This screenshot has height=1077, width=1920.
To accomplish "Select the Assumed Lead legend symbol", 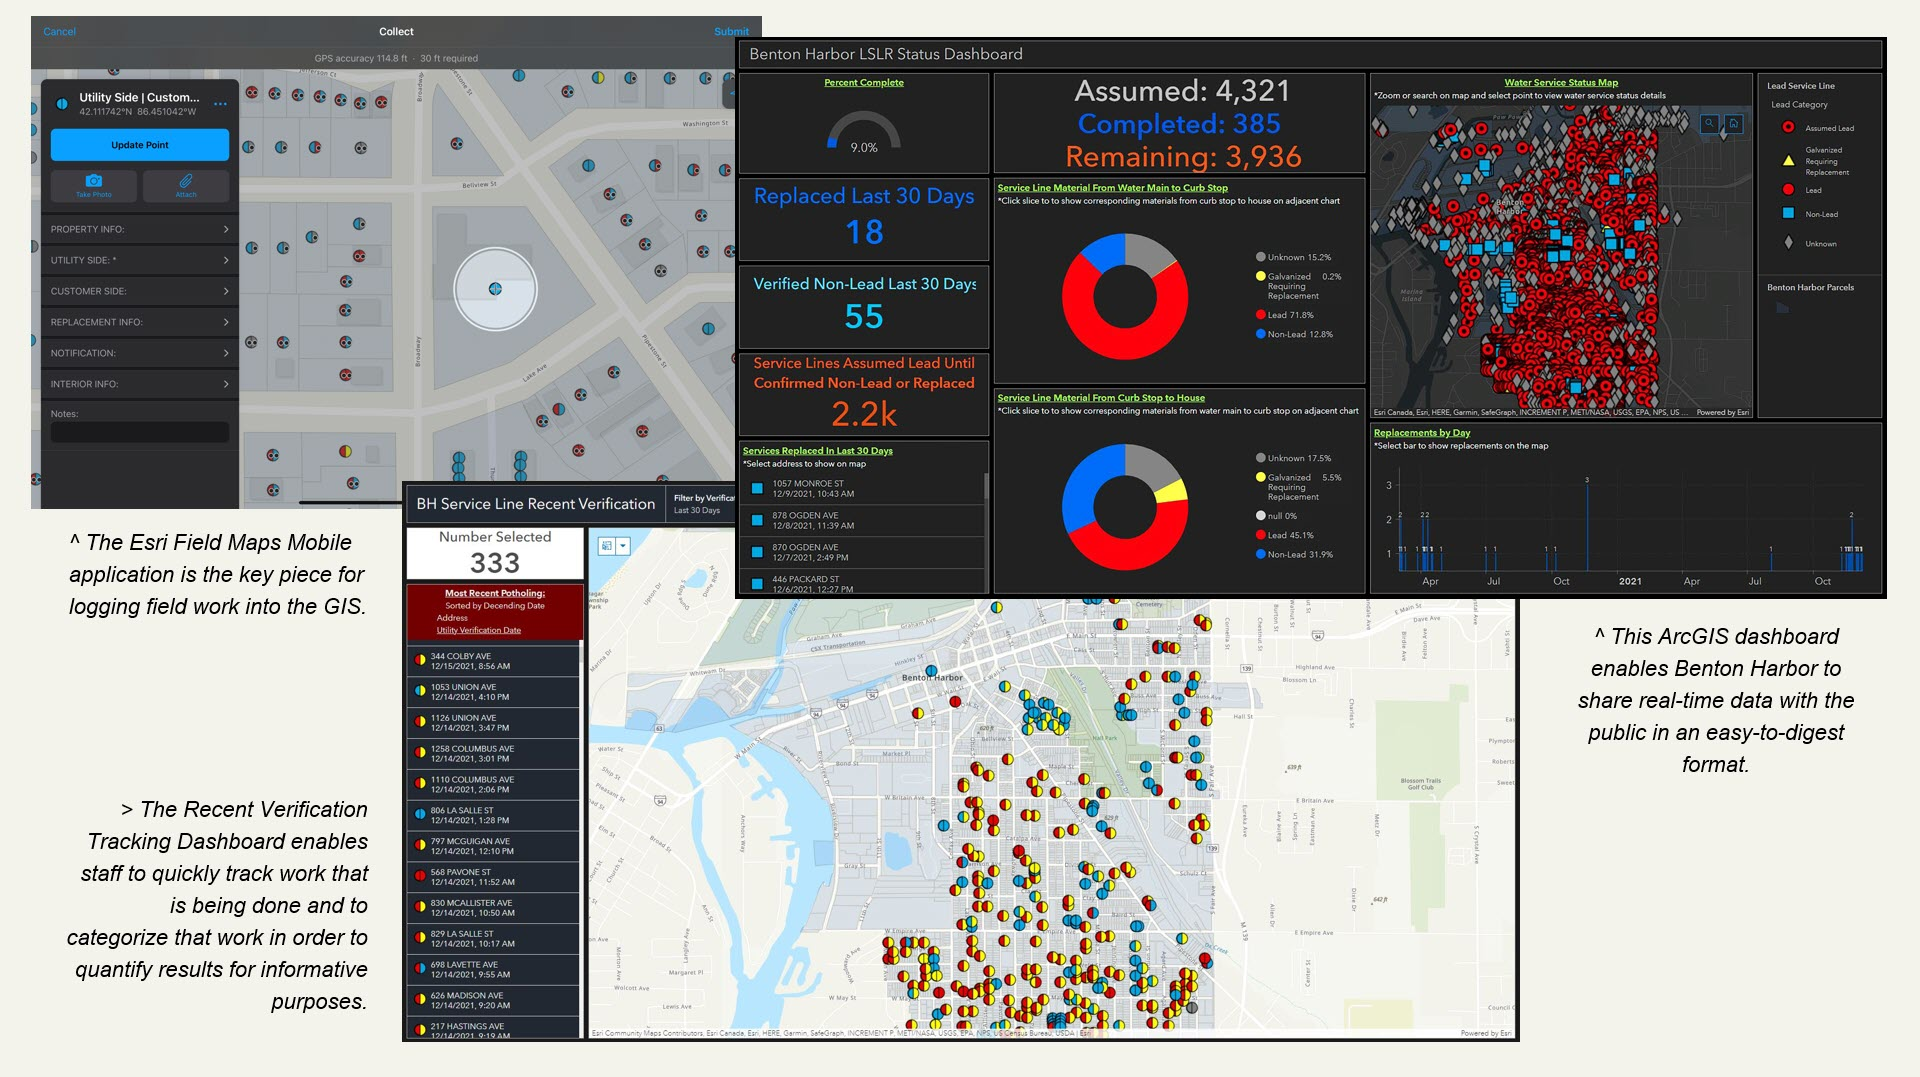I will pos(1788,127).
